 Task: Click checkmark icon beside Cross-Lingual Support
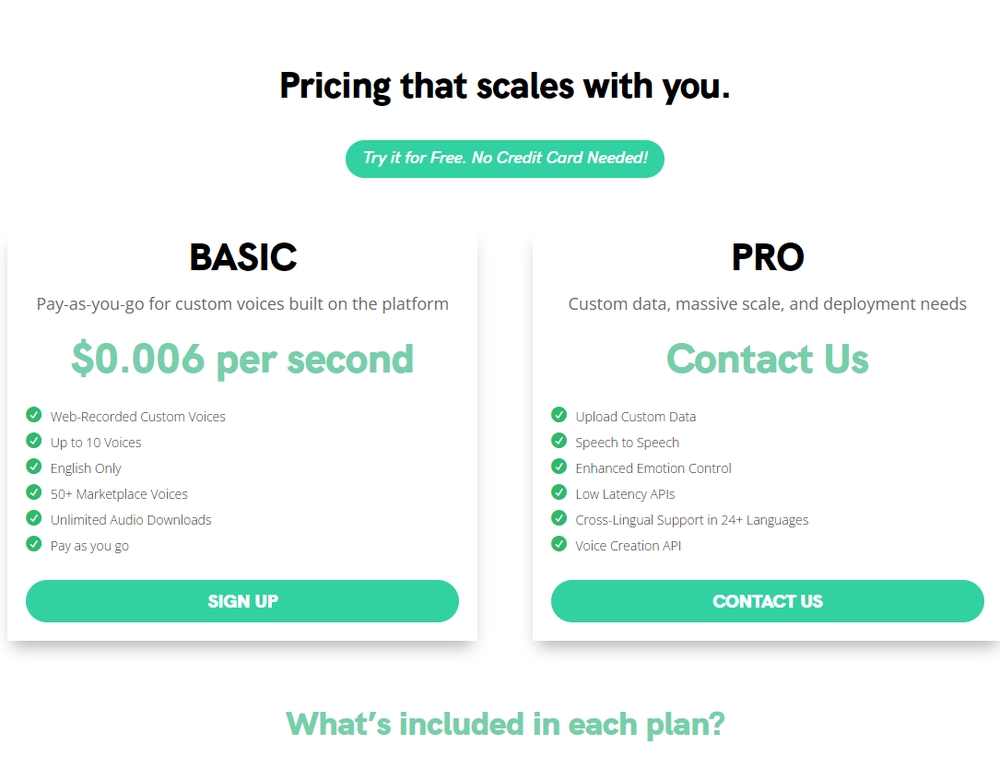559,519
